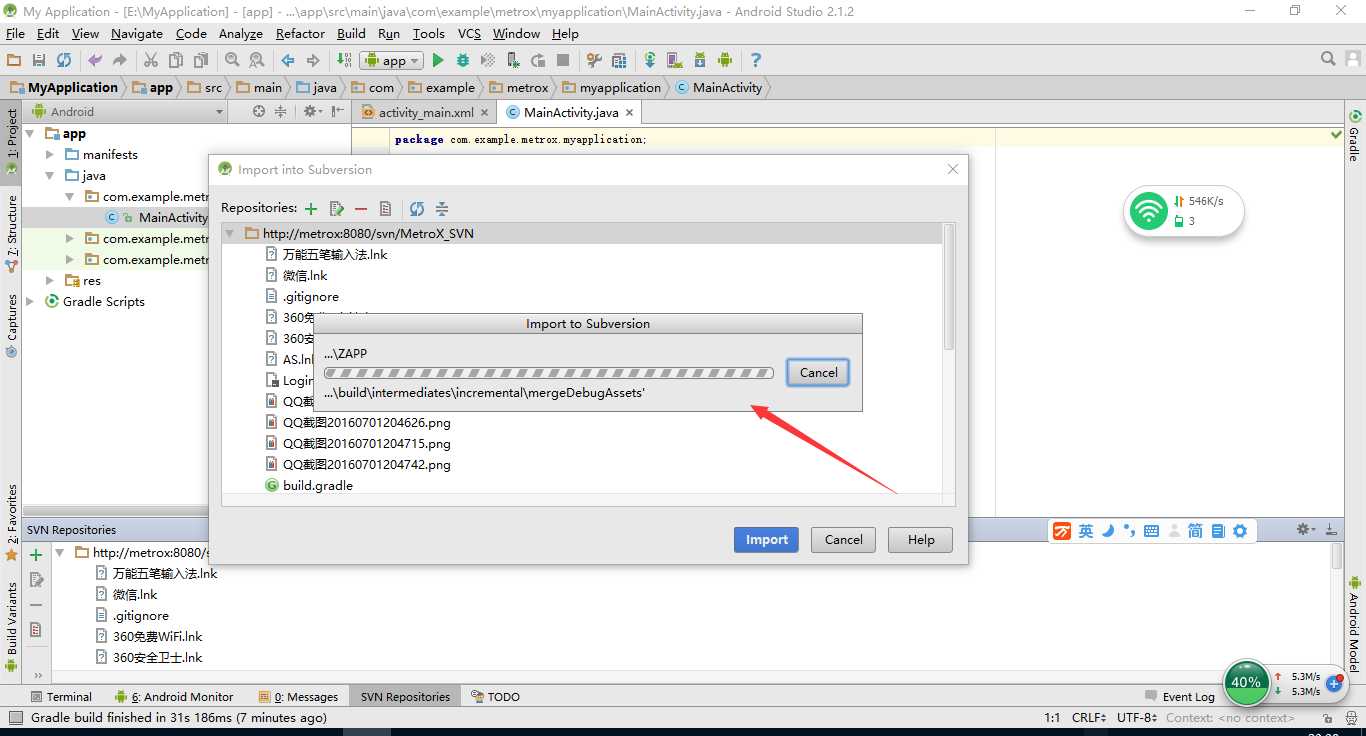This screenshot has width=1366, height=736.
Task: Click the blue Import button
Action: [767, 539]
